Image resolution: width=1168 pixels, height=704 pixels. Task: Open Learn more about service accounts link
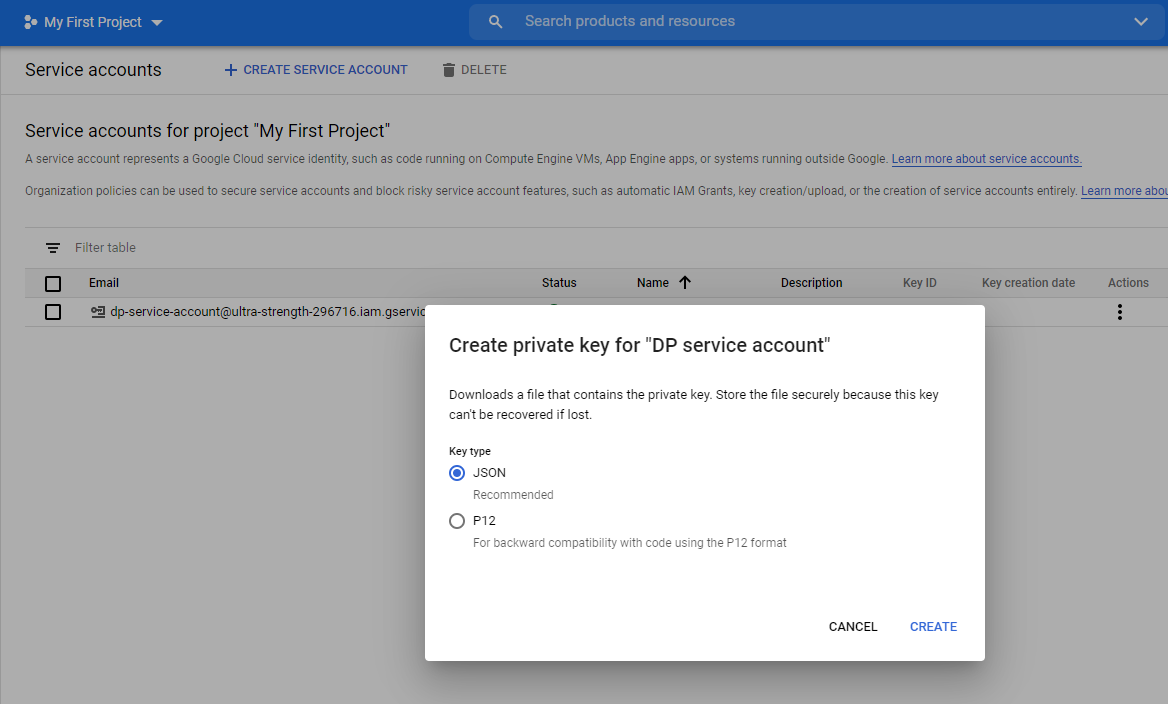click(x=986, y=159)
